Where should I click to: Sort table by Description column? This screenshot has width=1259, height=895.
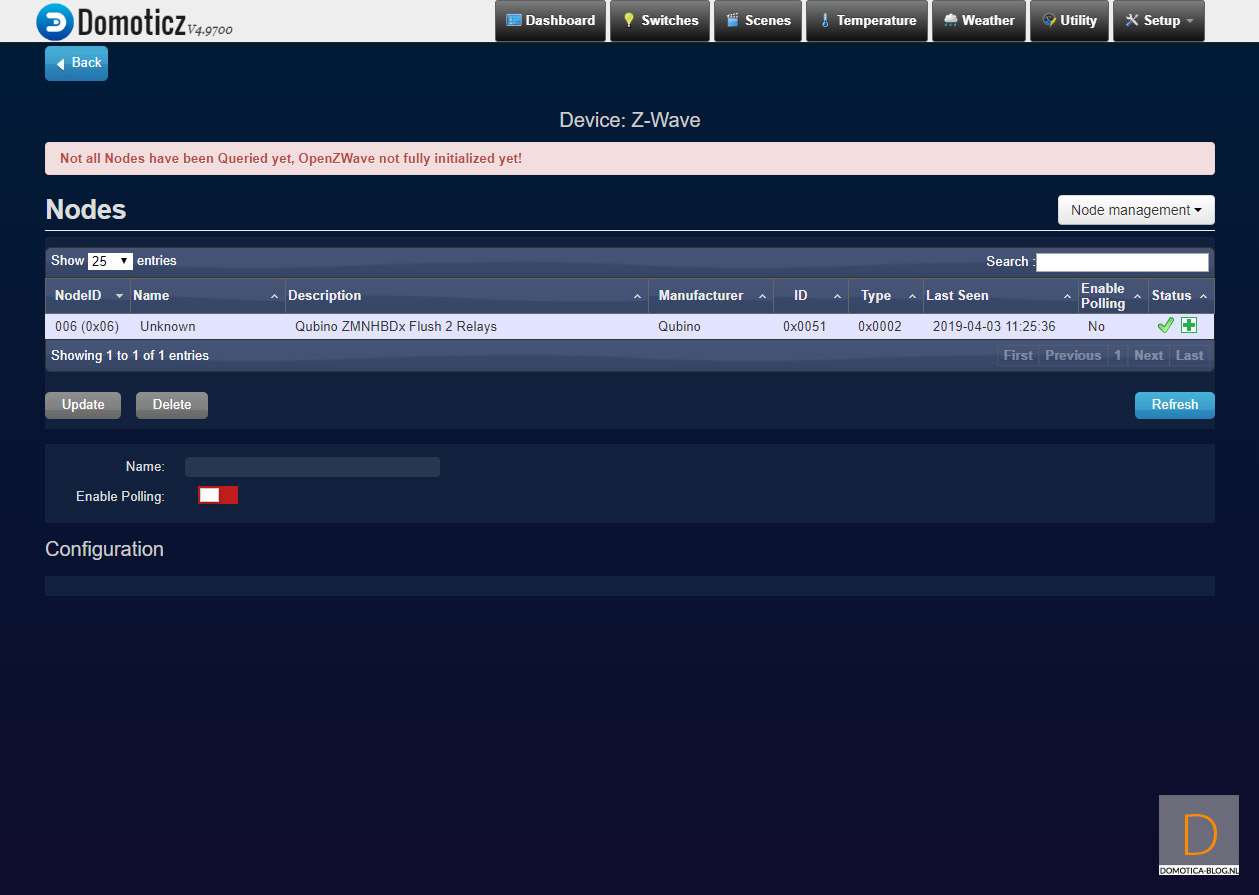(x=466, y=296)
